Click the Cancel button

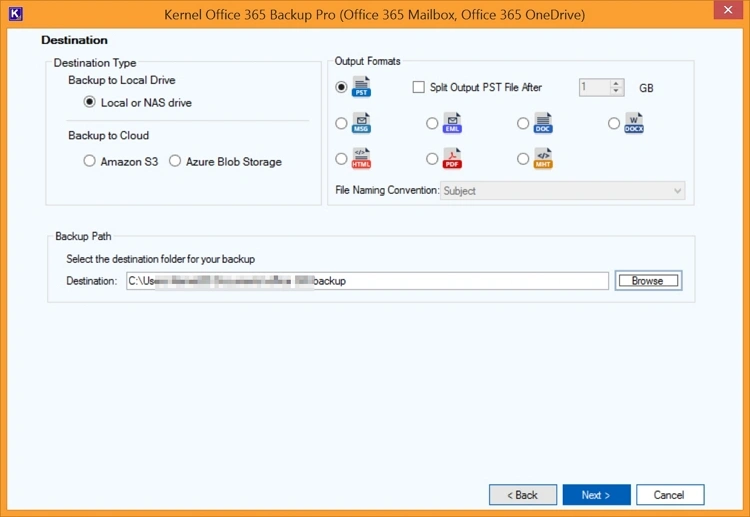pyautogui.click(x=670, y=495)
